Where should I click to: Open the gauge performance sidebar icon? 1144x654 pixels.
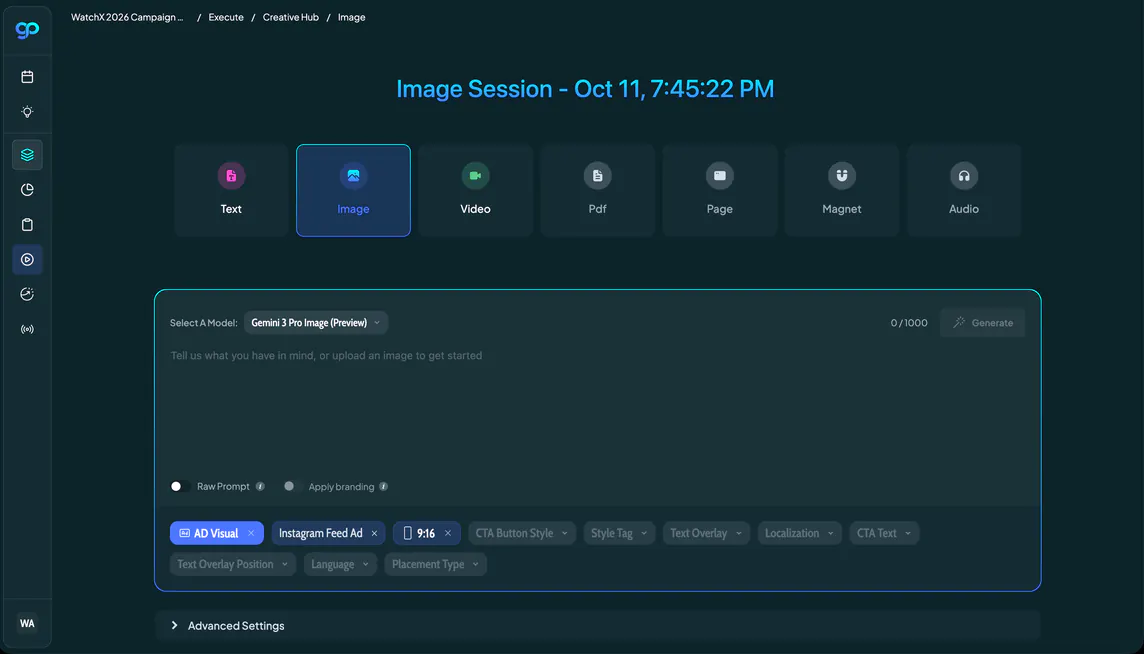pos(27,294)
